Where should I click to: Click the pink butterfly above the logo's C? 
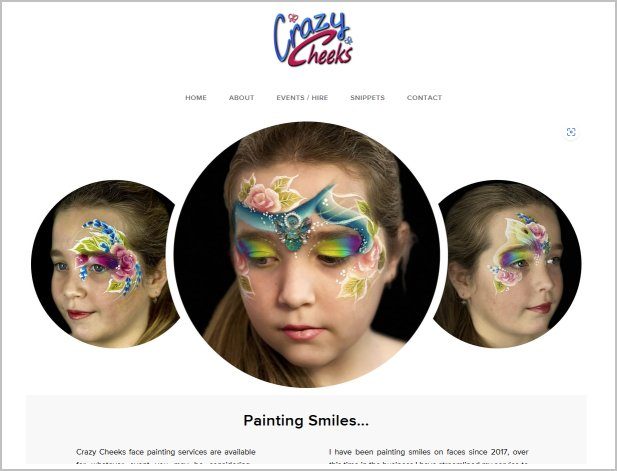point(292,18)
